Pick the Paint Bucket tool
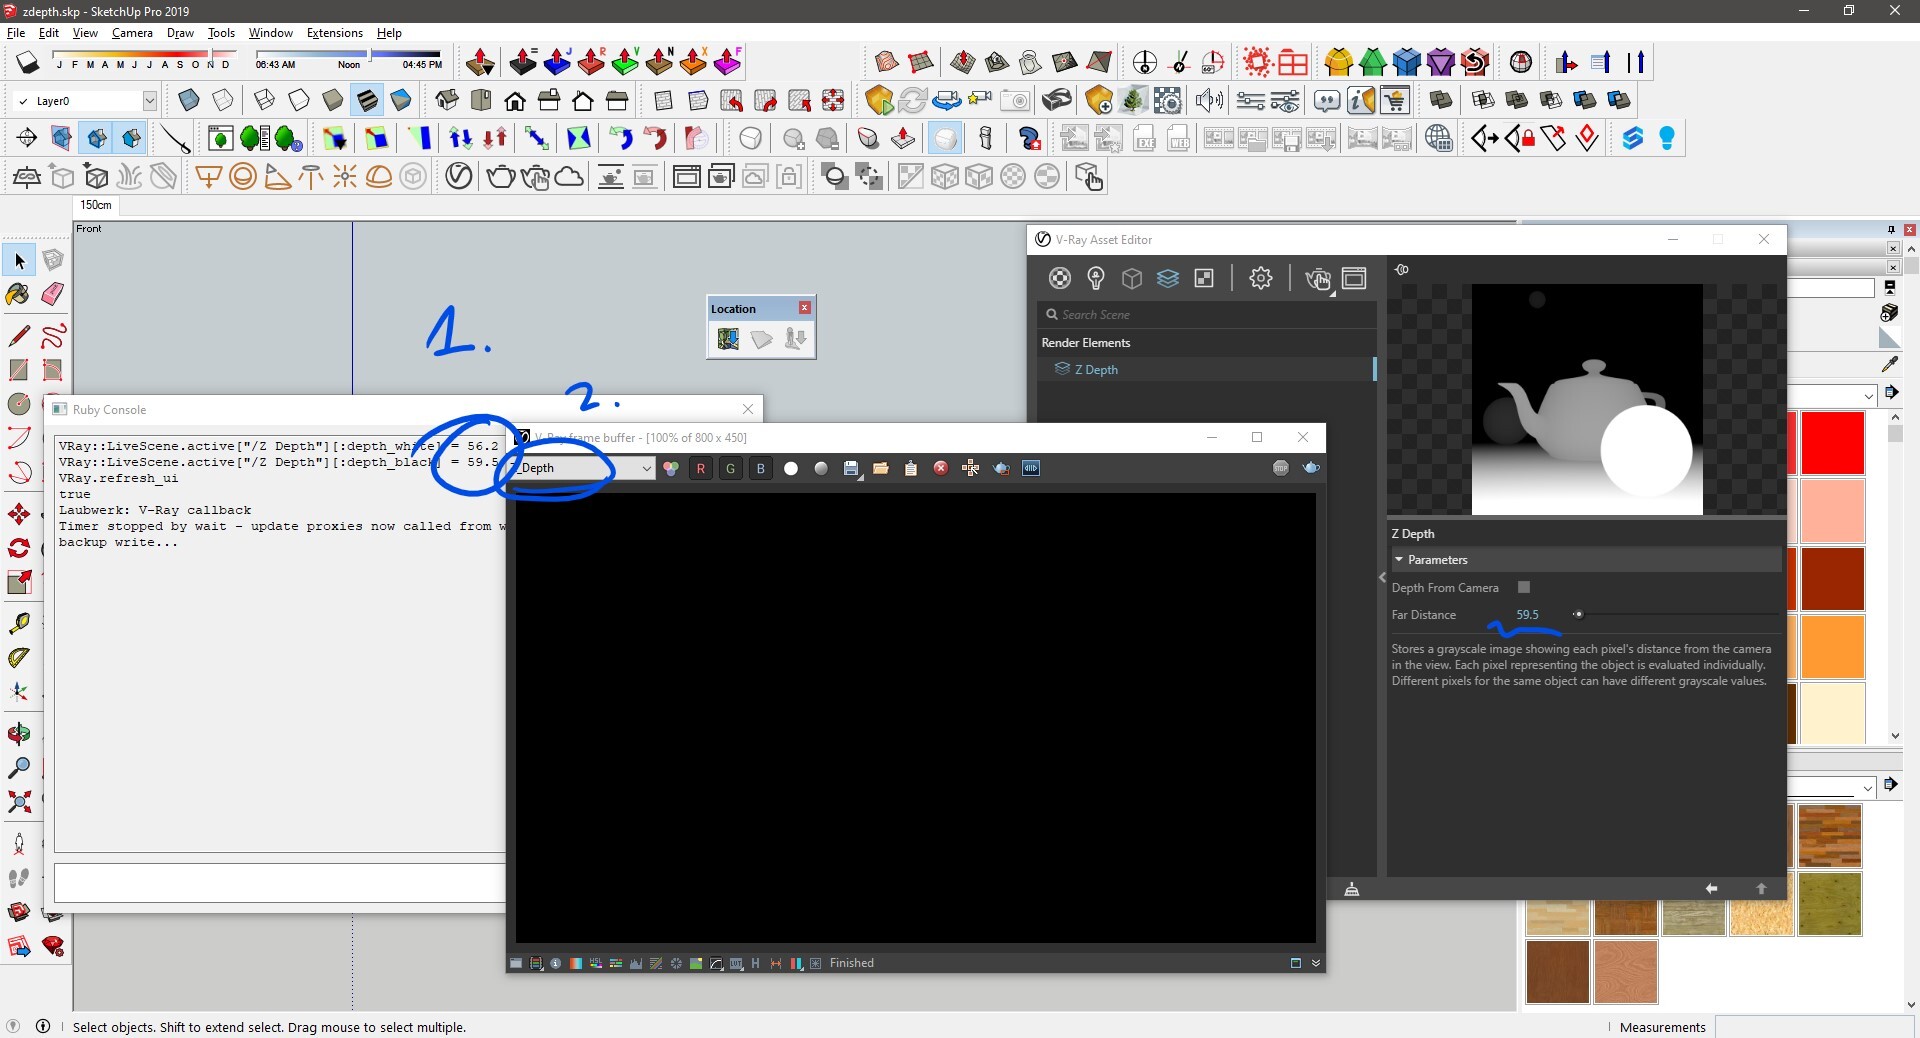This screenshot has width=1920, height=1038. pyautogui.click(x=19, y=294)
